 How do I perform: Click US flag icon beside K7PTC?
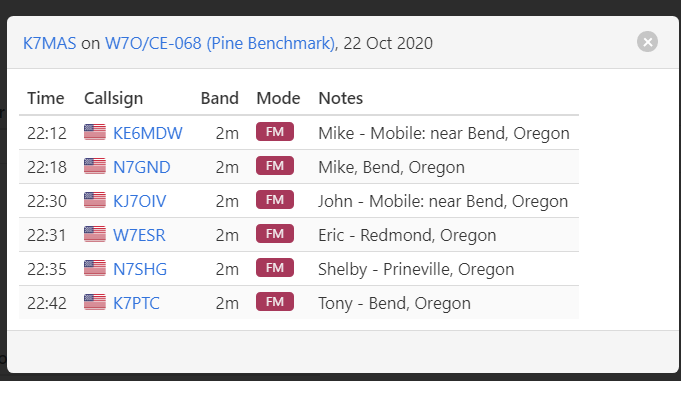pos(95,302)
